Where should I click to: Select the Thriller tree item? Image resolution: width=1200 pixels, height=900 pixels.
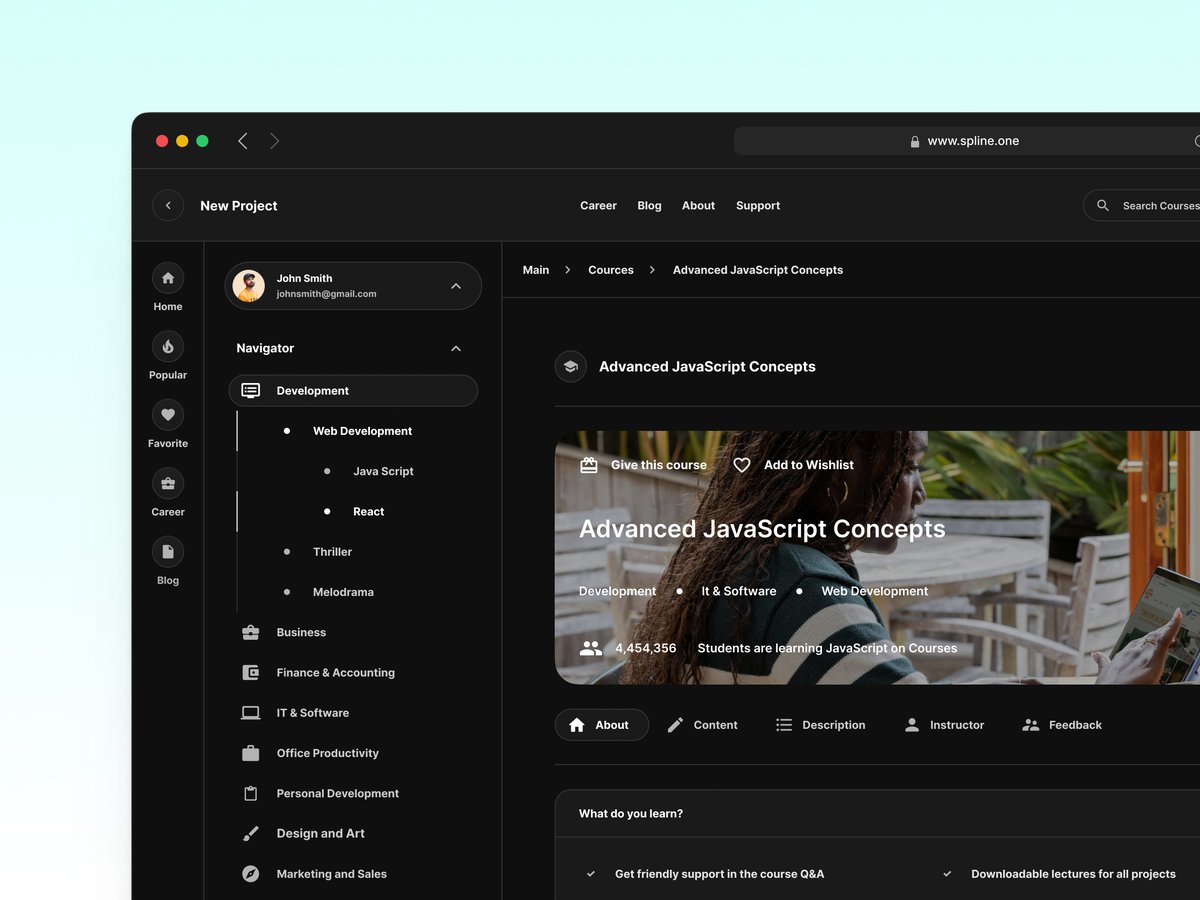(x=332, y=552)
